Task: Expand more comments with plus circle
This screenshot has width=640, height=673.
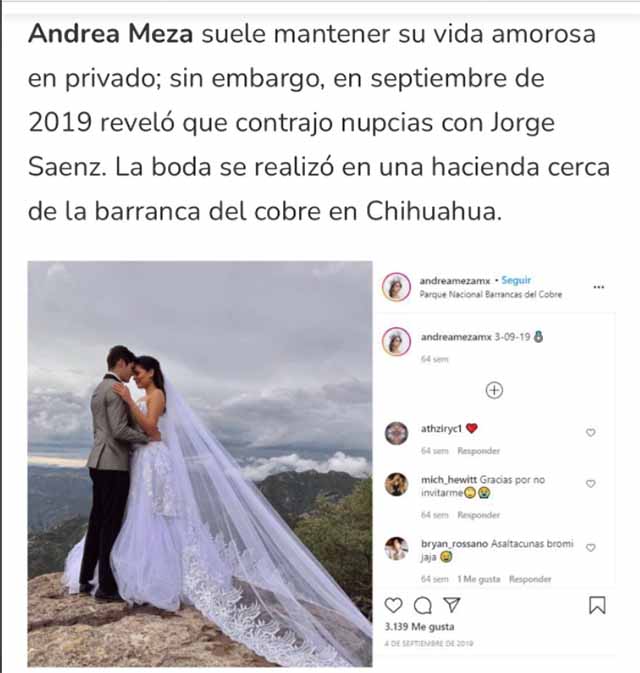Action: 494,390
